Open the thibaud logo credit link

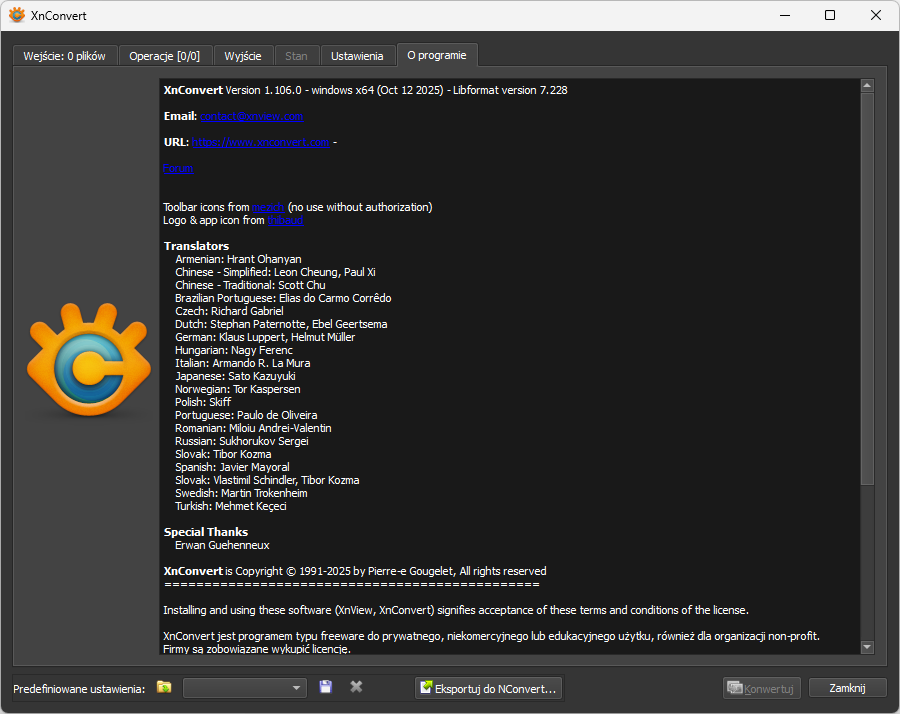(x=285, y=220)
